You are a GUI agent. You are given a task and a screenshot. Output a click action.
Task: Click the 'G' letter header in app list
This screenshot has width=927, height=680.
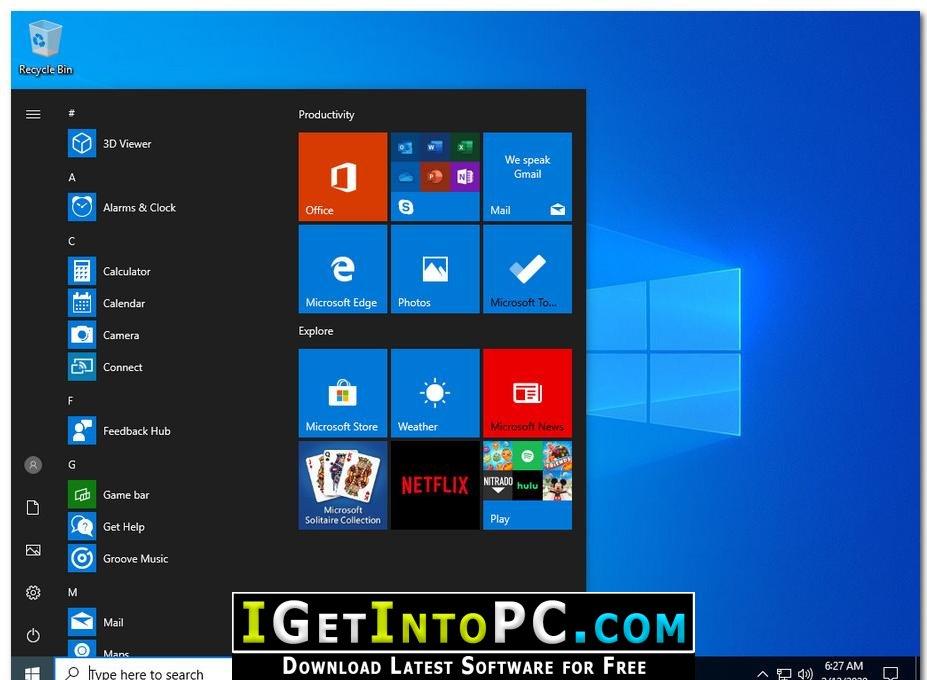pos(72,465)
